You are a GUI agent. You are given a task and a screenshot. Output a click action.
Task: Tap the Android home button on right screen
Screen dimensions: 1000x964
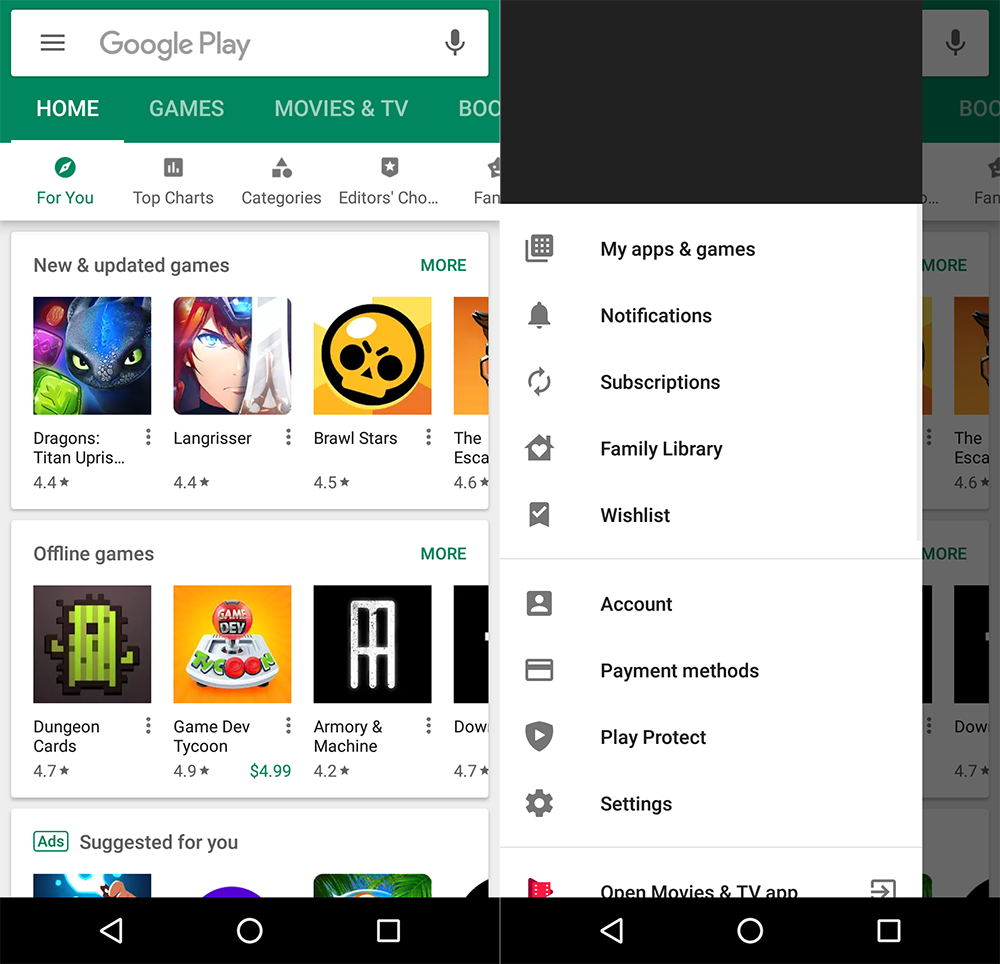pyautogui.click(x=750, y=931)
